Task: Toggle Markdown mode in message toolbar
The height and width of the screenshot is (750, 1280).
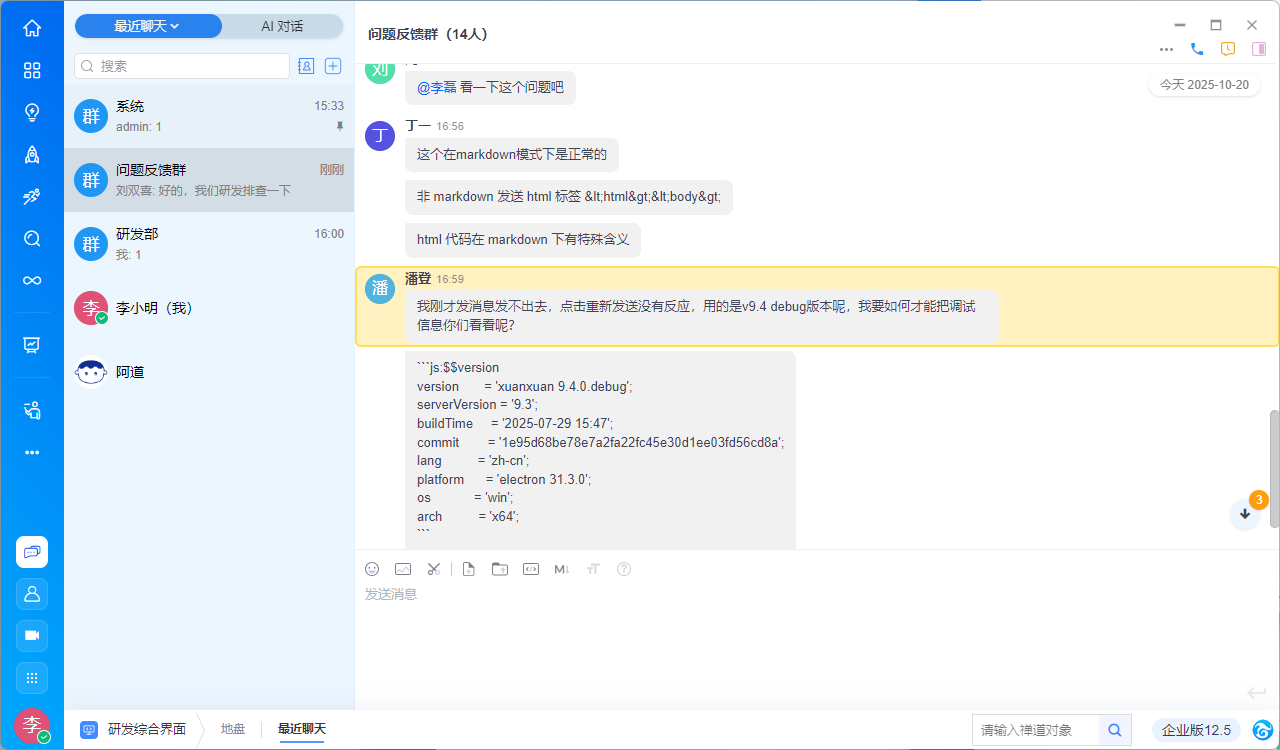Action: click(562, 569)
